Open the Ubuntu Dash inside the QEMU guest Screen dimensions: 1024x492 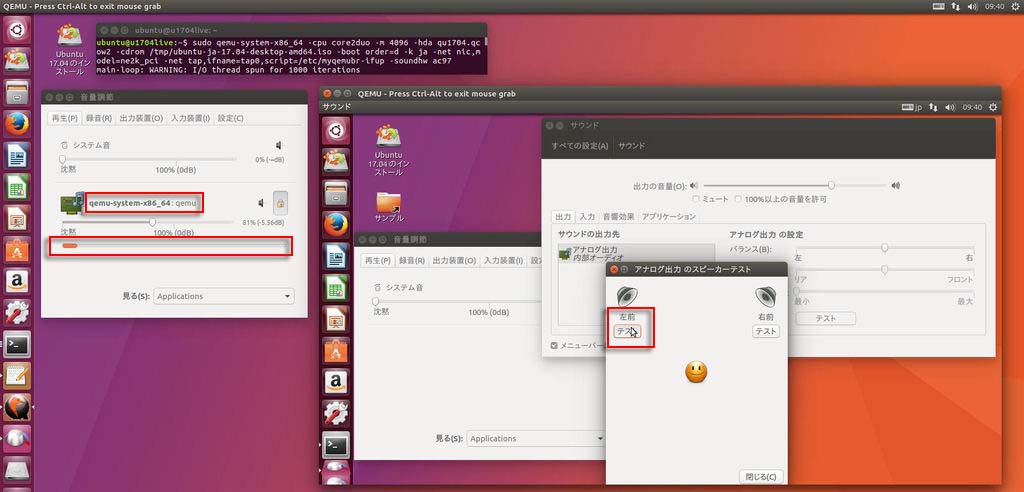coord(336,130)
